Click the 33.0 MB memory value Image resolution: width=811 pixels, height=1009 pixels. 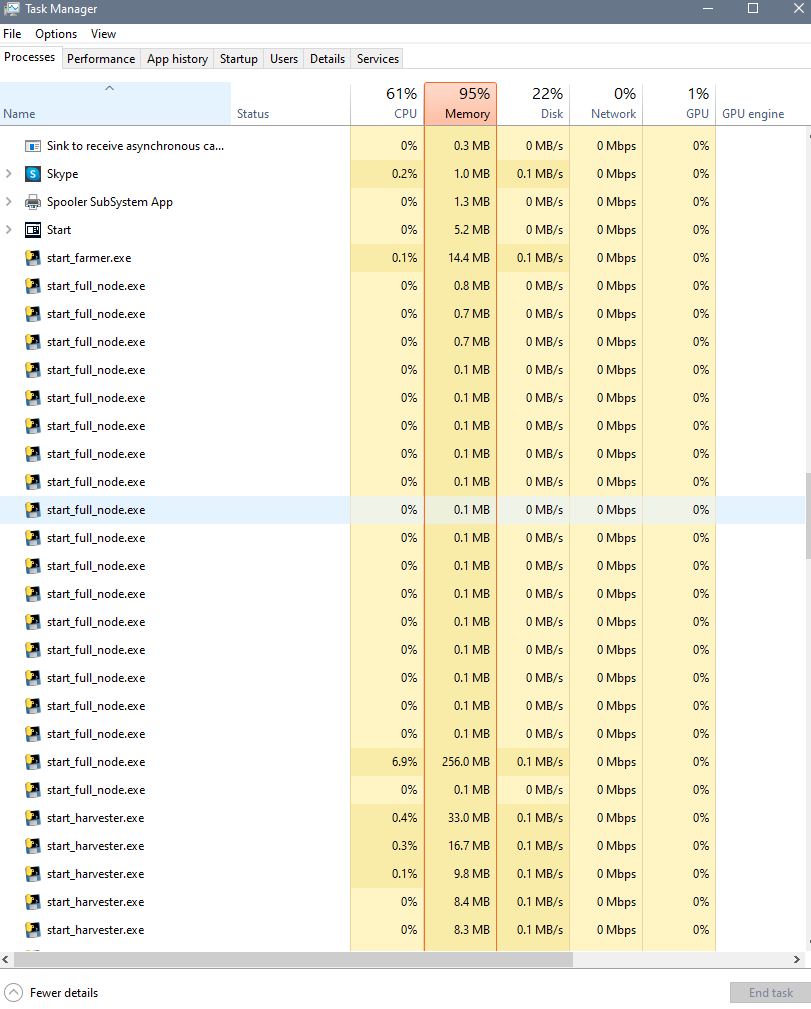(469, 818)
